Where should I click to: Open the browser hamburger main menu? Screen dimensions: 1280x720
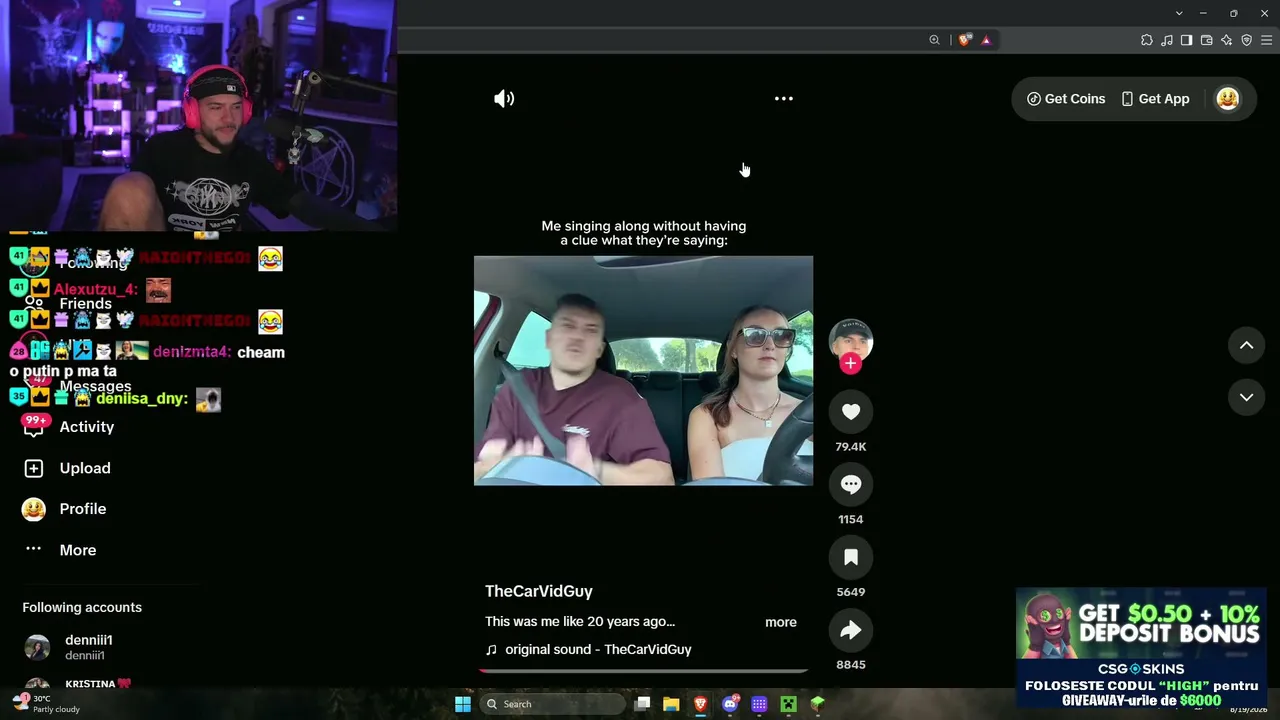(1267, 40)
